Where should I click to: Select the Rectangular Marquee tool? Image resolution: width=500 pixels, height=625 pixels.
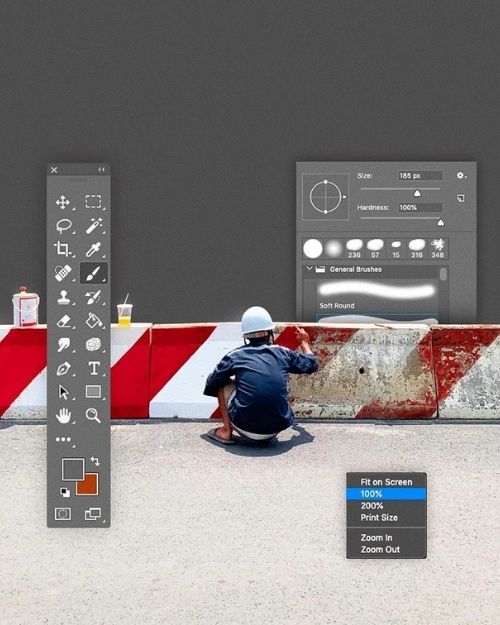click(93, 202)
